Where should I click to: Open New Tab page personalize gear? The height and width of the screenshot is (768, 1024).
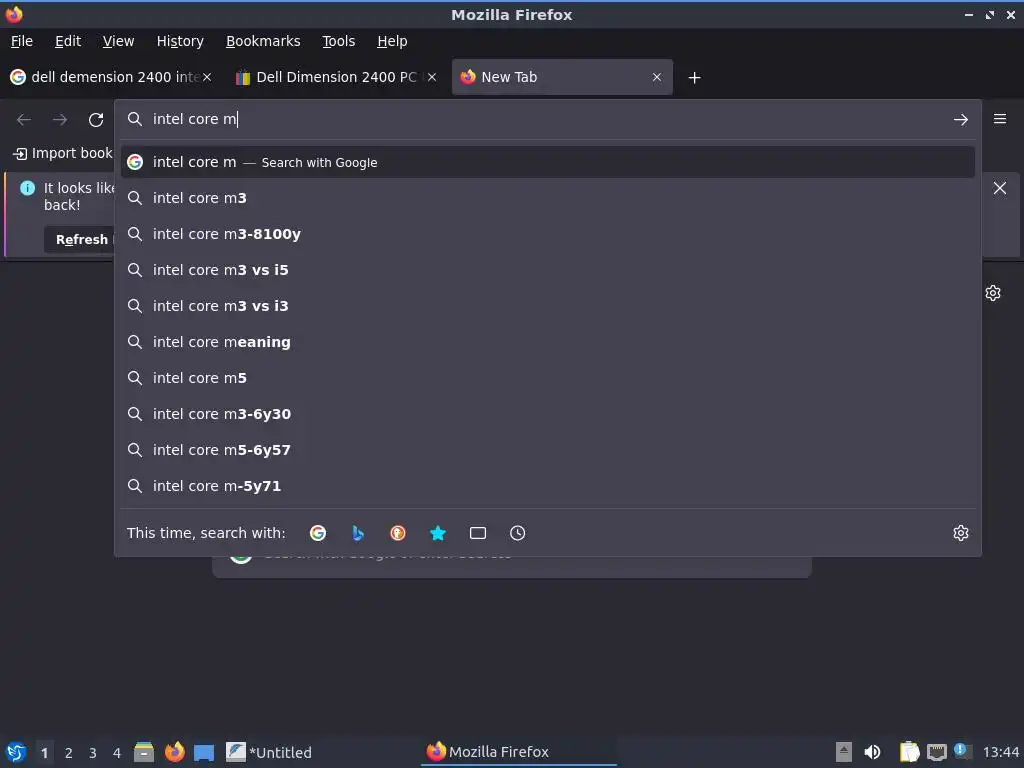(x=993, y=293)
